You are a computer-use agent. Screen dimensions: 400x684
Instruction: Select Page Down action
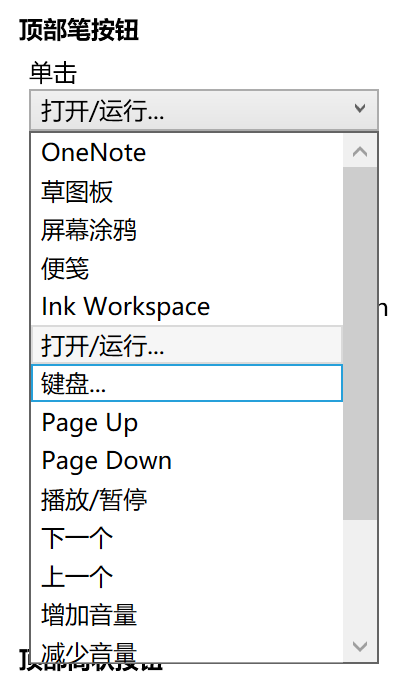tap(187, 461)
